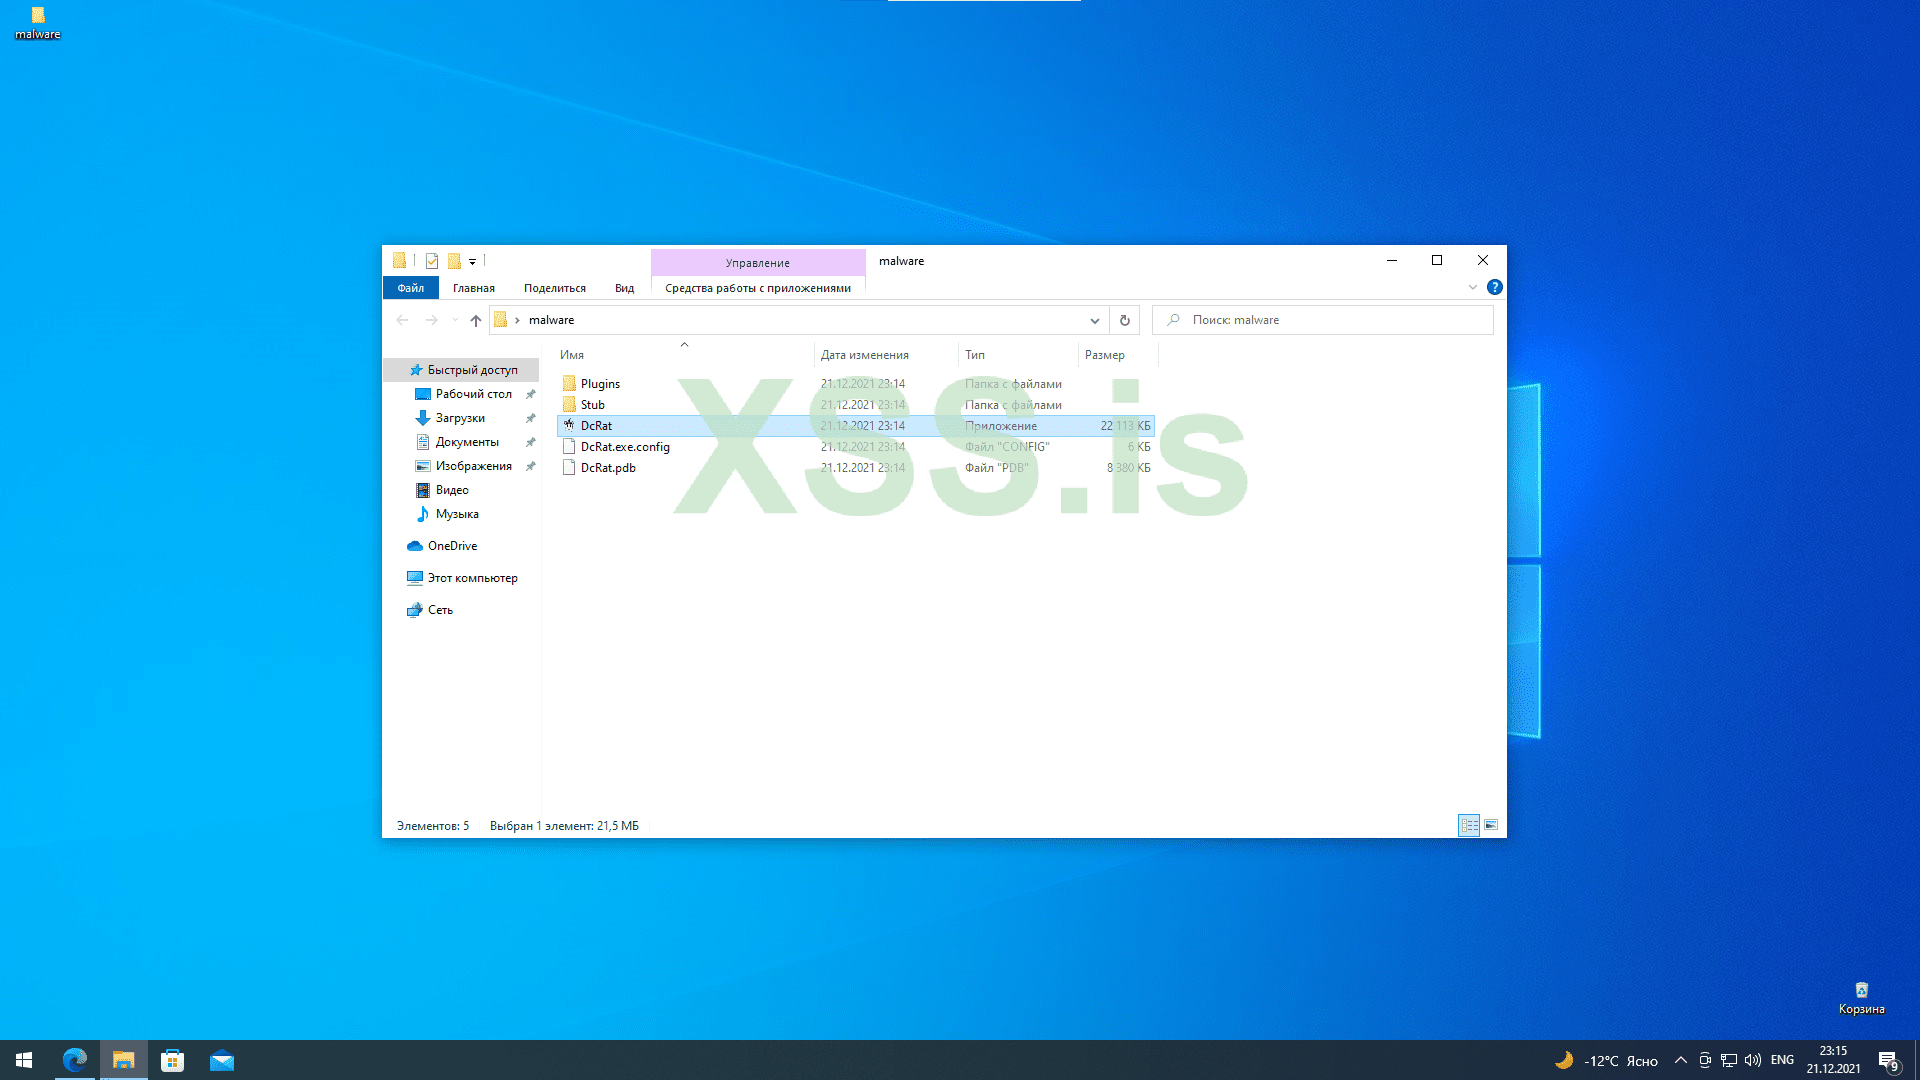Select the DcRat.exe.config file
The image size is (1920, 1080).
(x=625, y=447)
